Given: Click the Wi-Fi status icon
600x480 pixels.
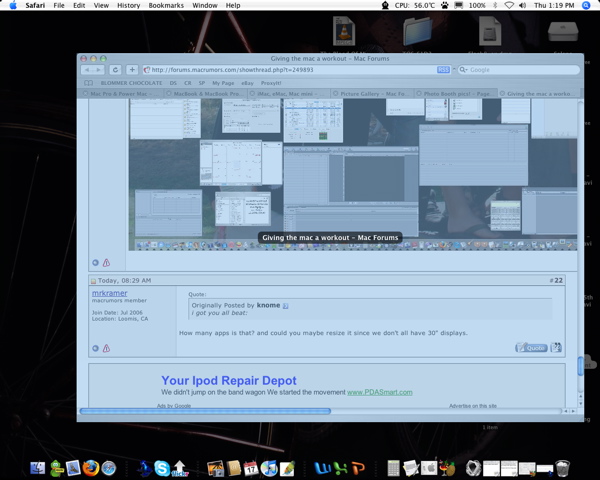Looking at the screenshot, I should click(x=509, y=5).
